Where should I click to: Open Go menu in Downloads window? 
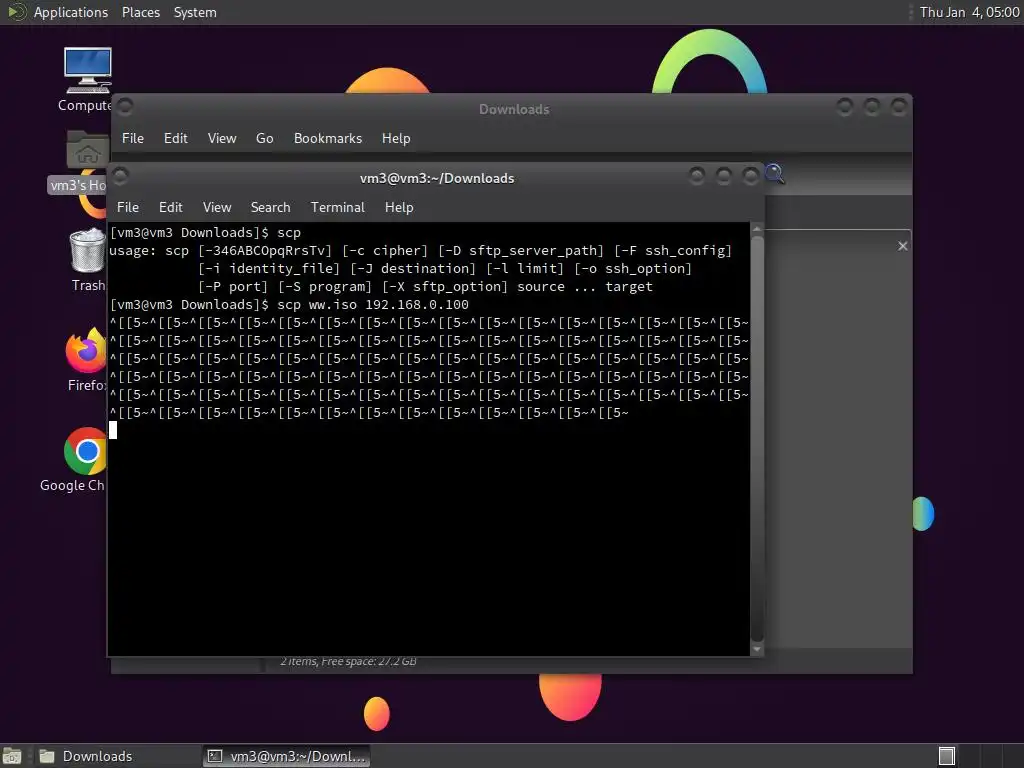pos(264,138)
